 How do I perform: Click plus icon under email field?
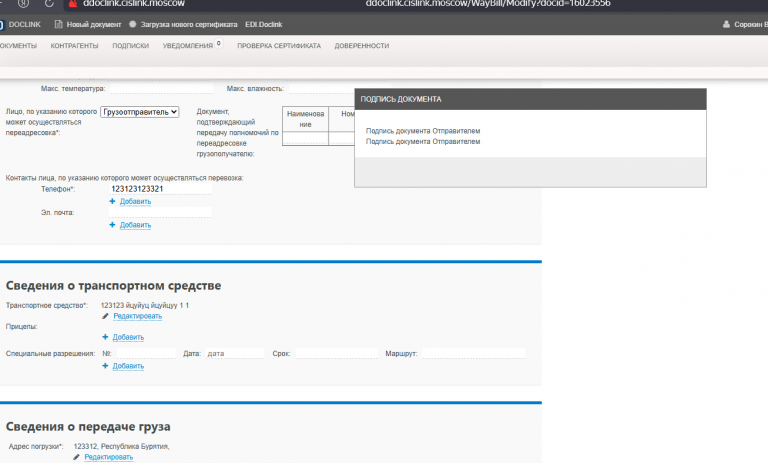pos(112,225)
